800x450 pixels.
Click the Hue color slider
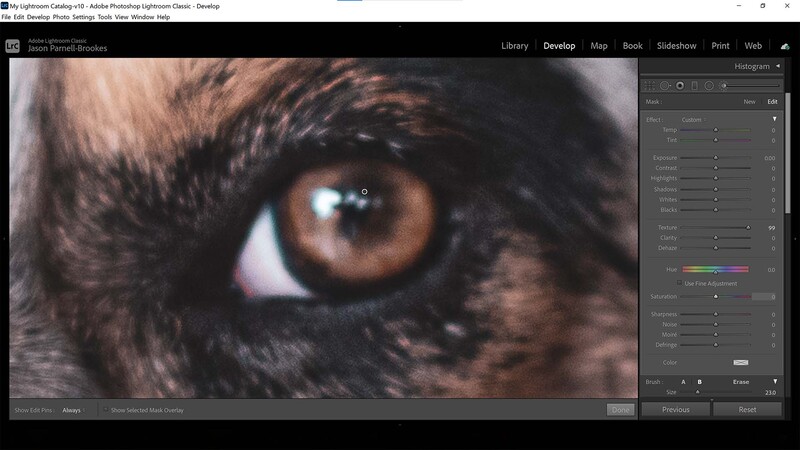tap(715, 269)
